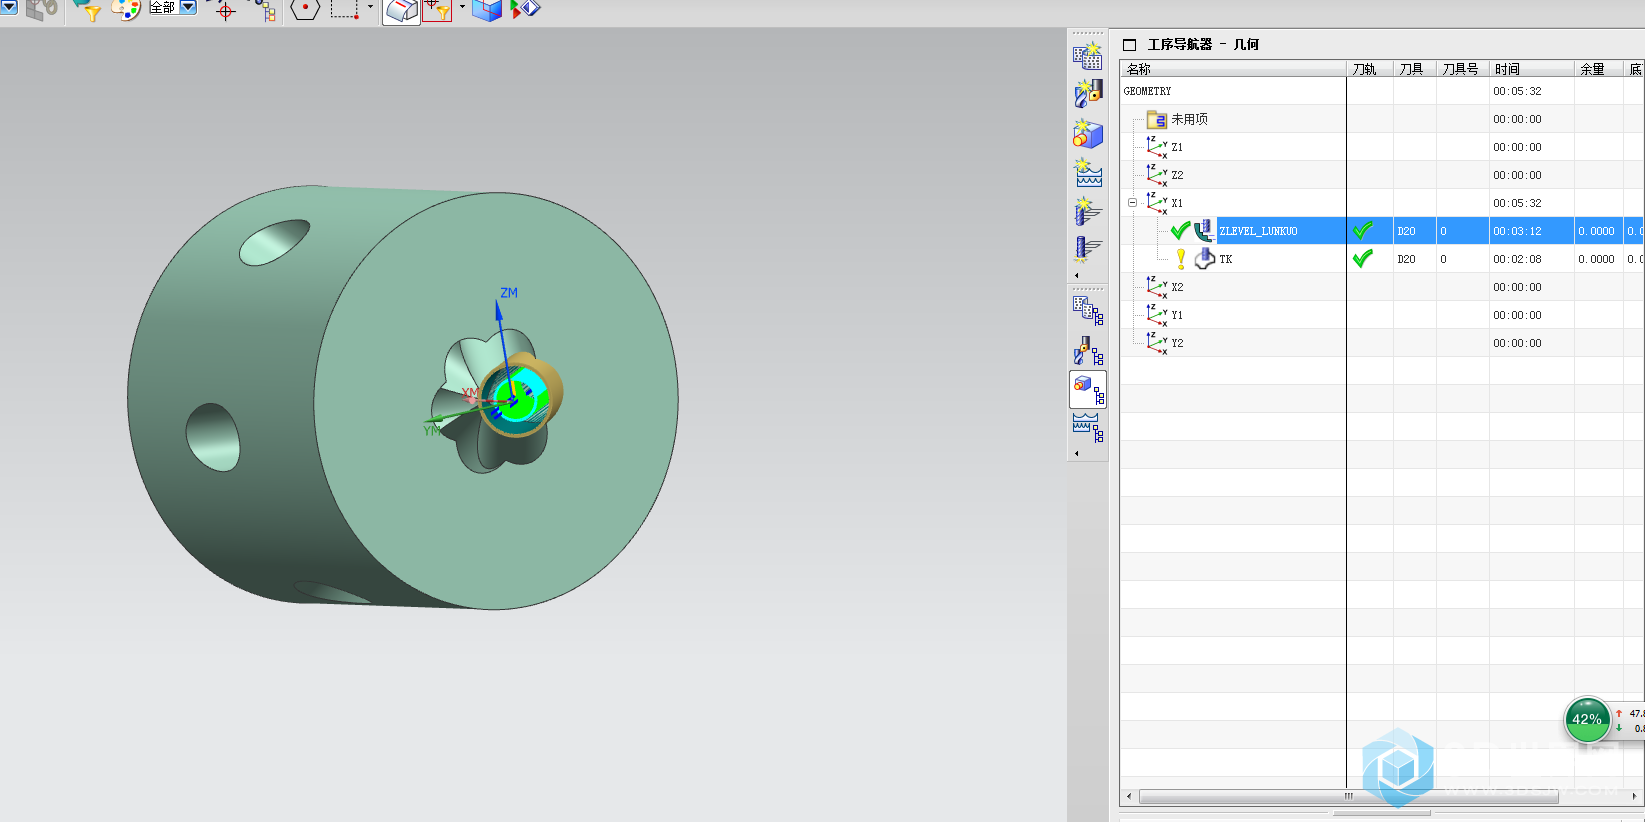Select the Z2 tree item
Viewport: 1645px width, 822px height.
pyautogui.click(x=1177, y=175)
